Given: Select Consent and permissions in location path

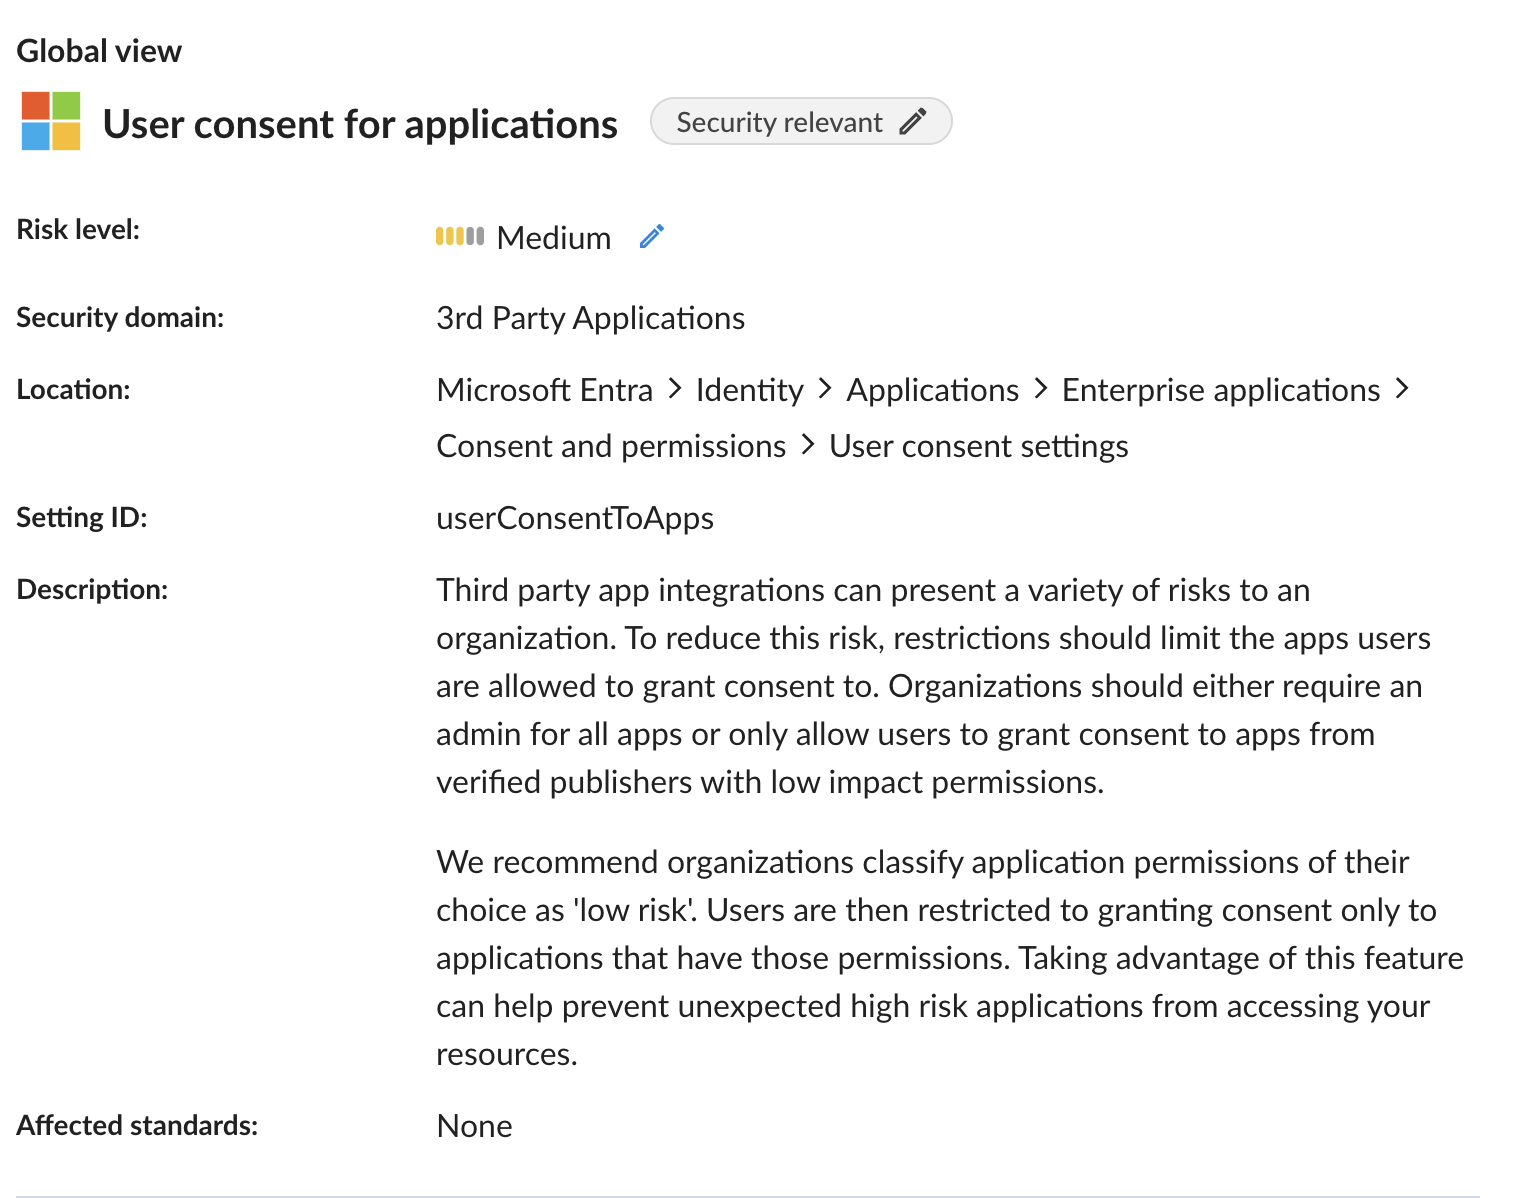Looking at the screenshot, I should [x=612, y=446].
